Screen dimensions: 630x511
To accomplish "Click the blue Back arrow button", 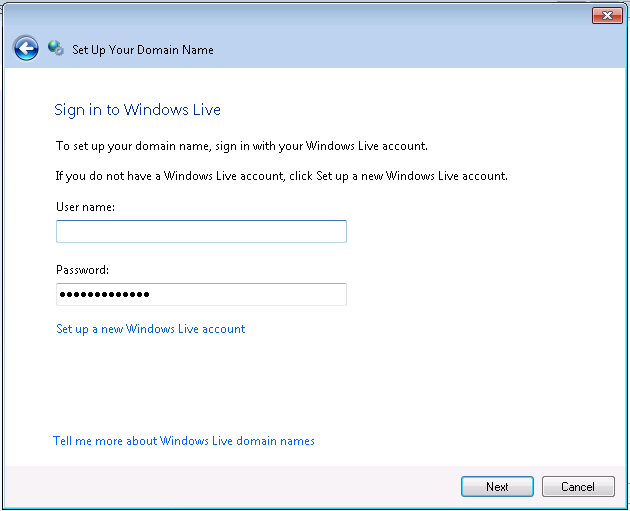I will pyautogui.click(x=26, y=48).
